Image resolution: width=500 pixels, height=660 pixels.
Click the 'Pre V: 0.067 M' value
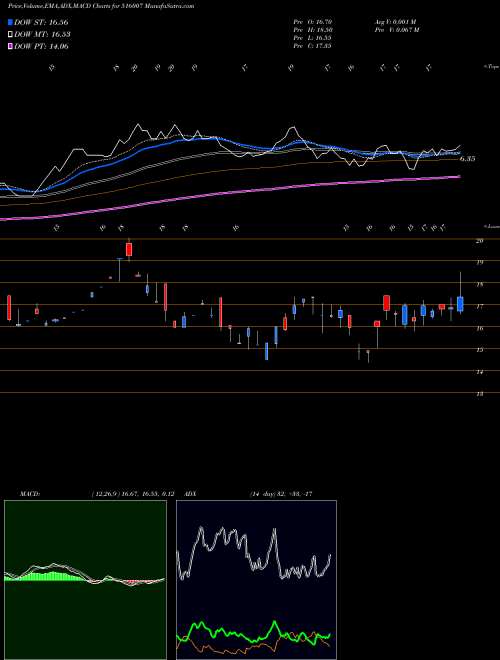[x=396, y=30]
